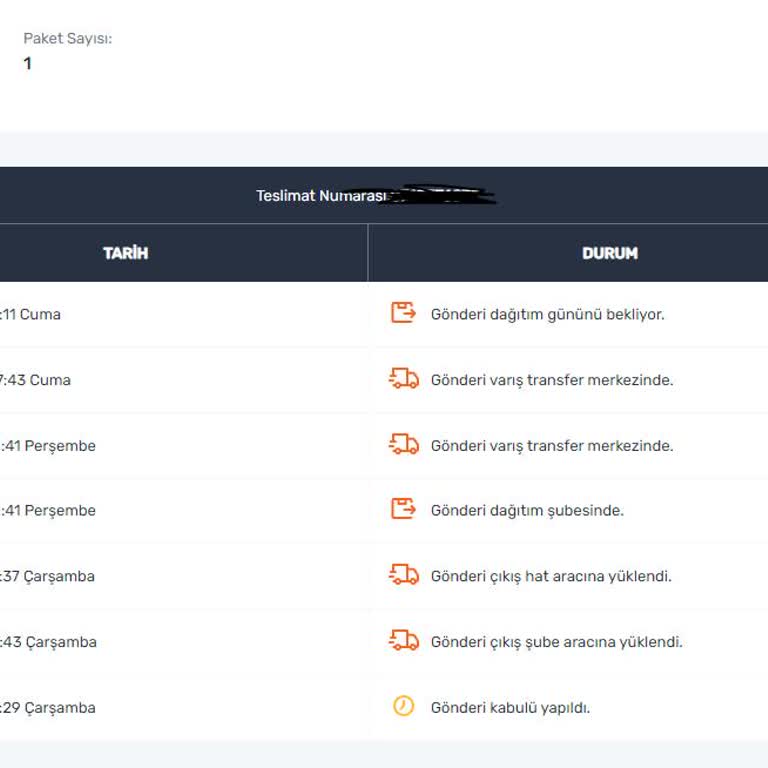Click the truck icon beside 'Gönderi çıkış hat aracına yüklendi'
Screen dimensions: 768x768
(x=404, y=575)
